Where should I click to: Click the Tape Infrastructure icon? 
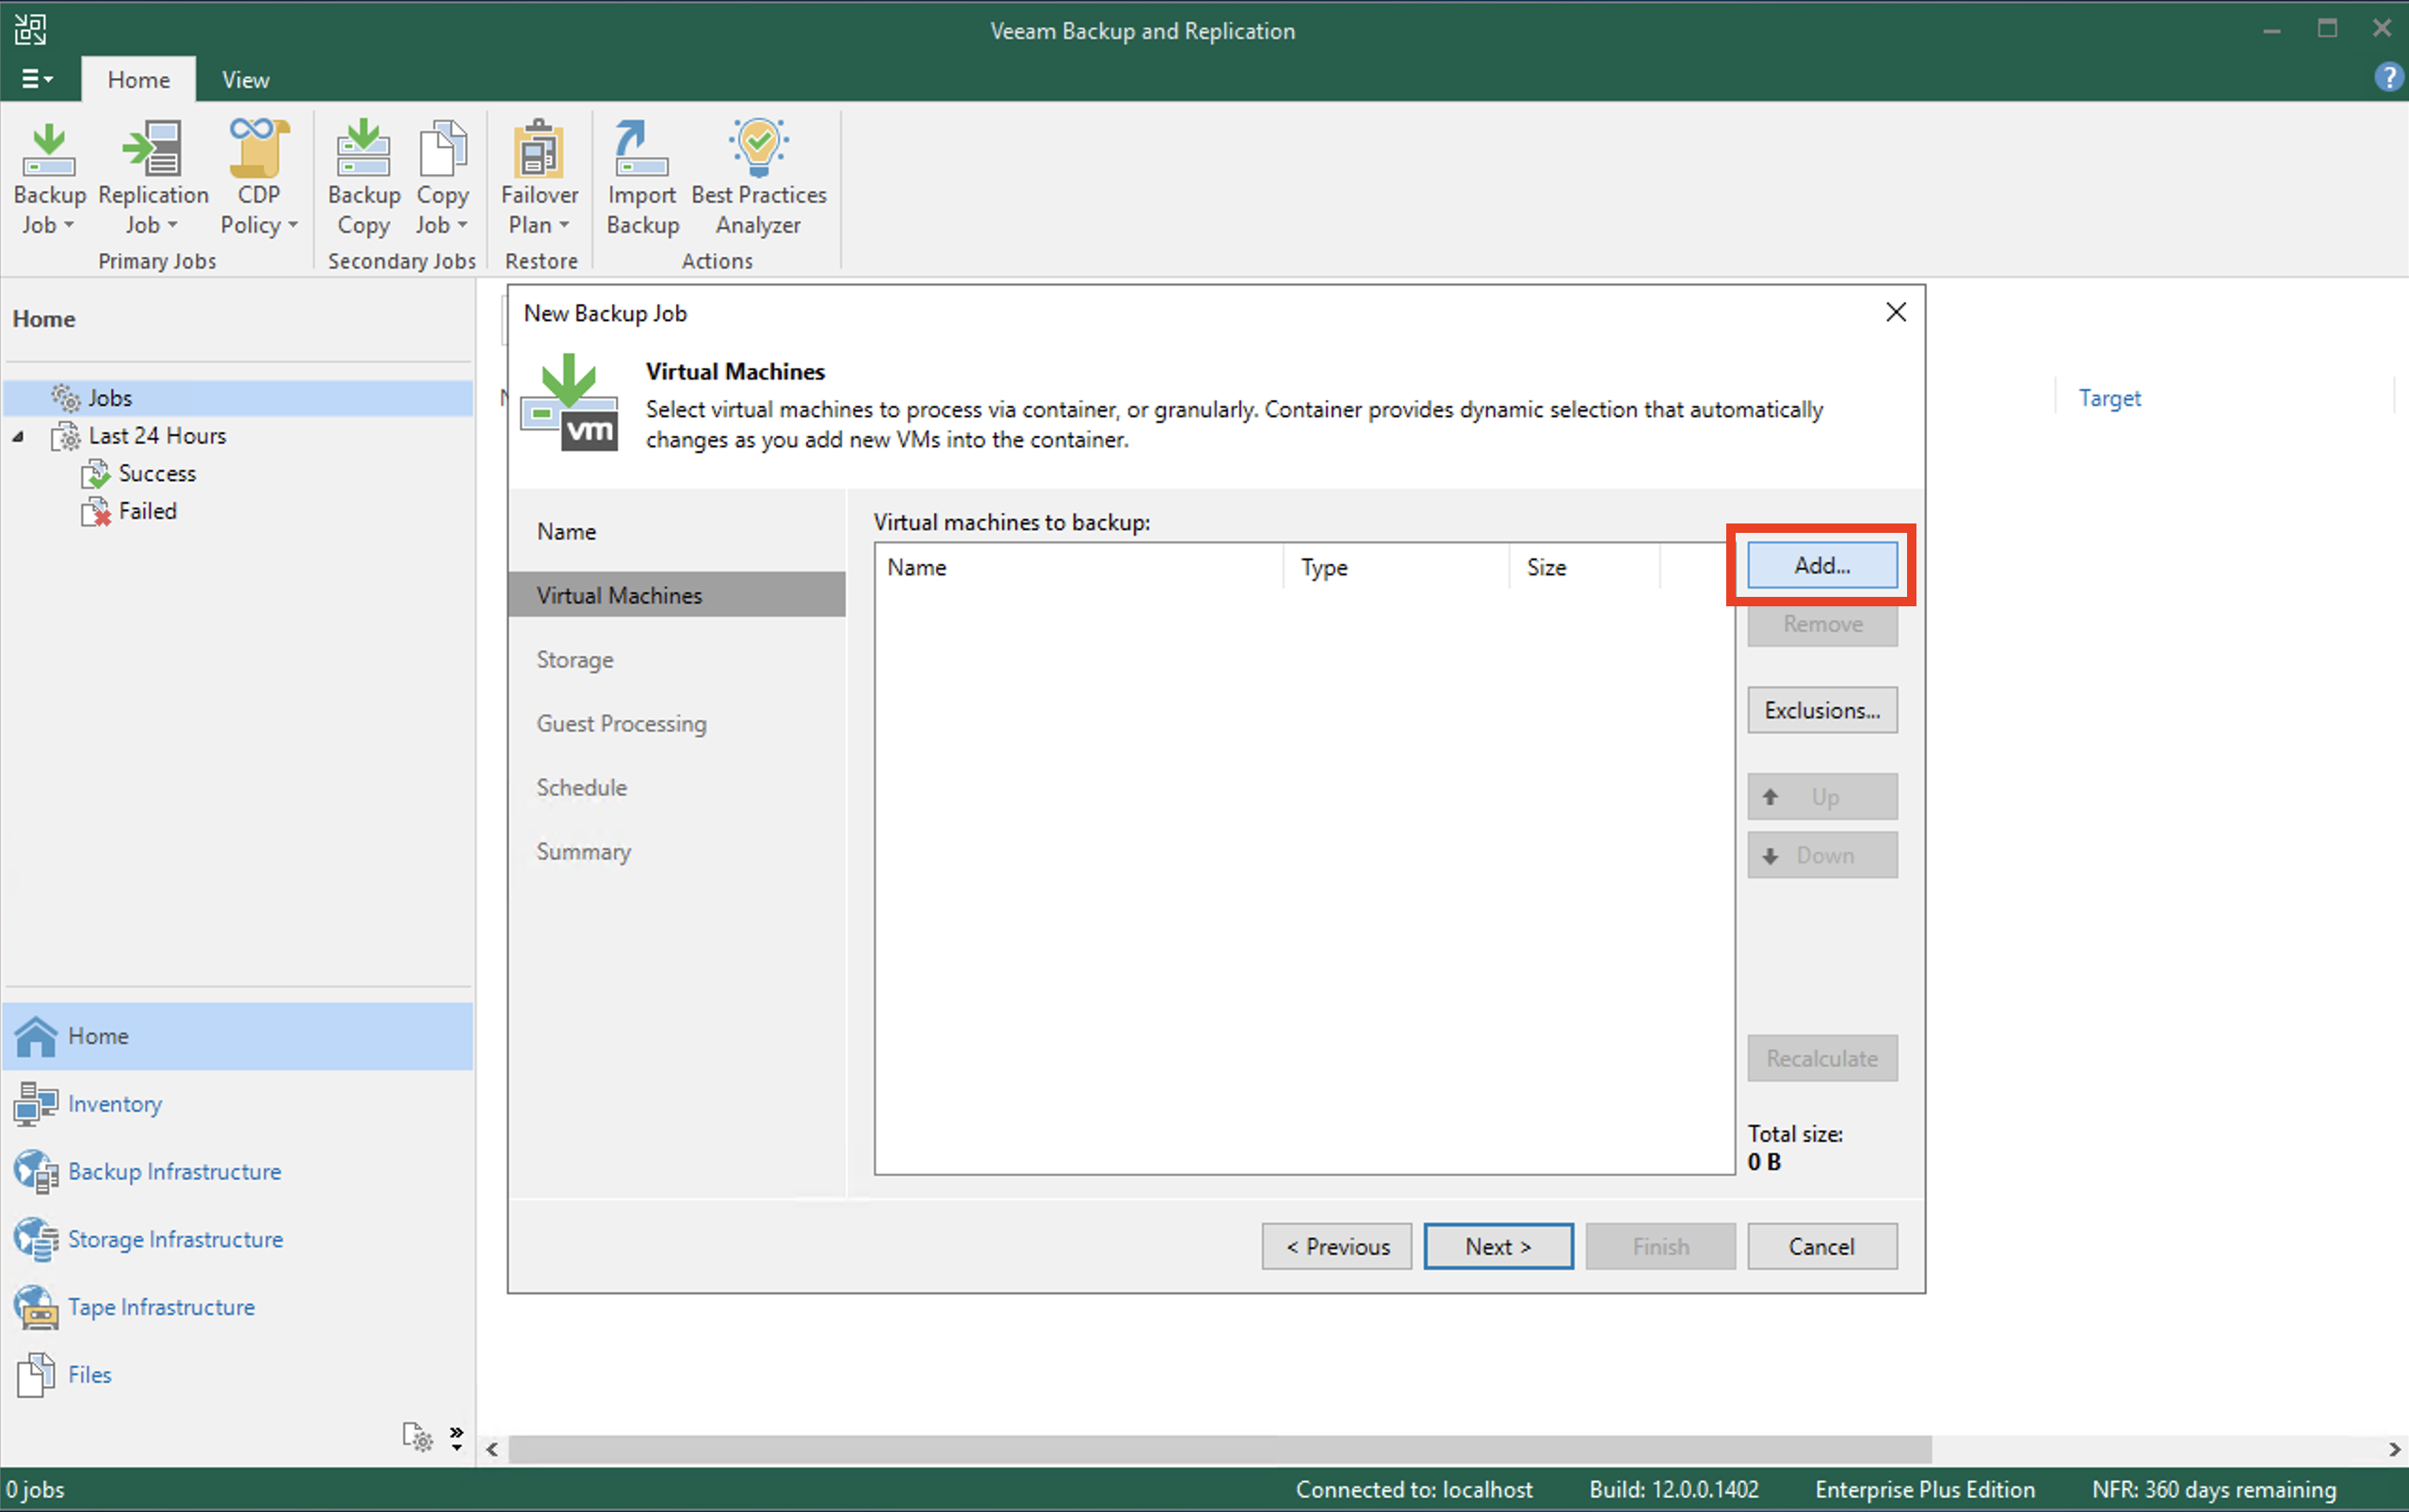pos(36,1307)
